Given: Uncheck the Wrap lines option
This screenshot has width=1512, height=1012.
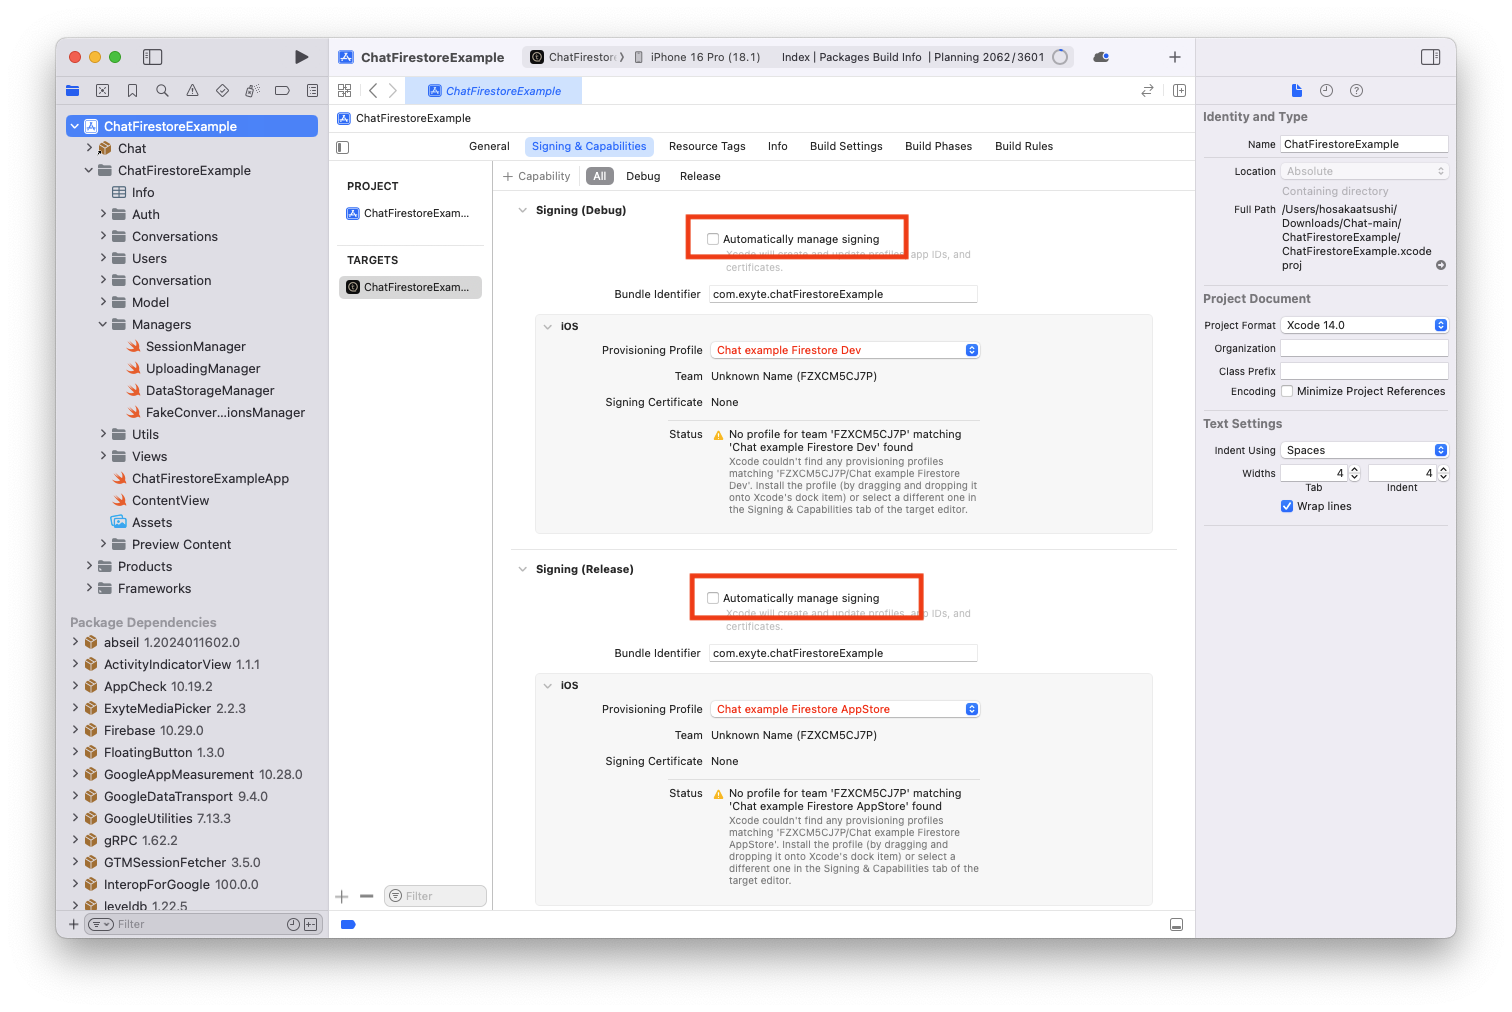Looking at the screenshot, I should 1288,506.
